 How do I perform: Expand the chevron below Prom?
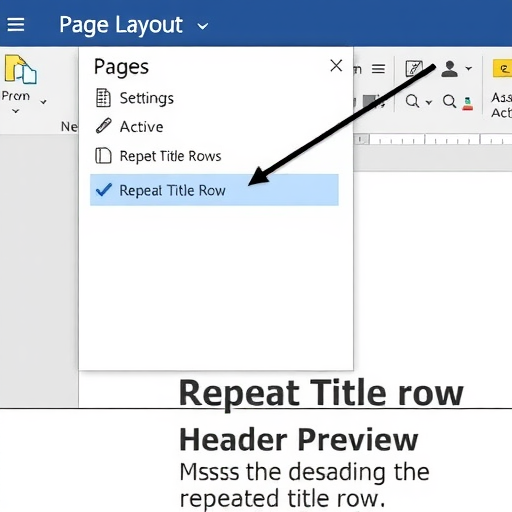(16, 111)
